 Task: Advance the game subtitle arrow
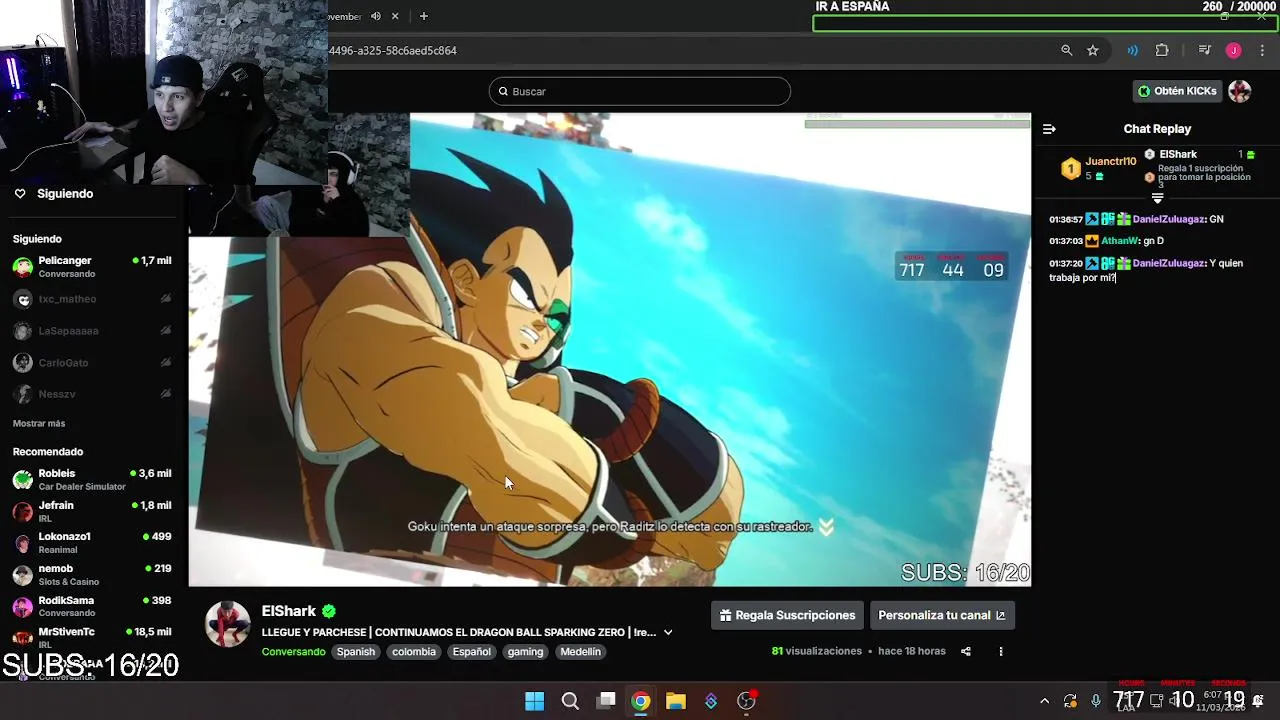pyautogui.click(x=826, y=527)
